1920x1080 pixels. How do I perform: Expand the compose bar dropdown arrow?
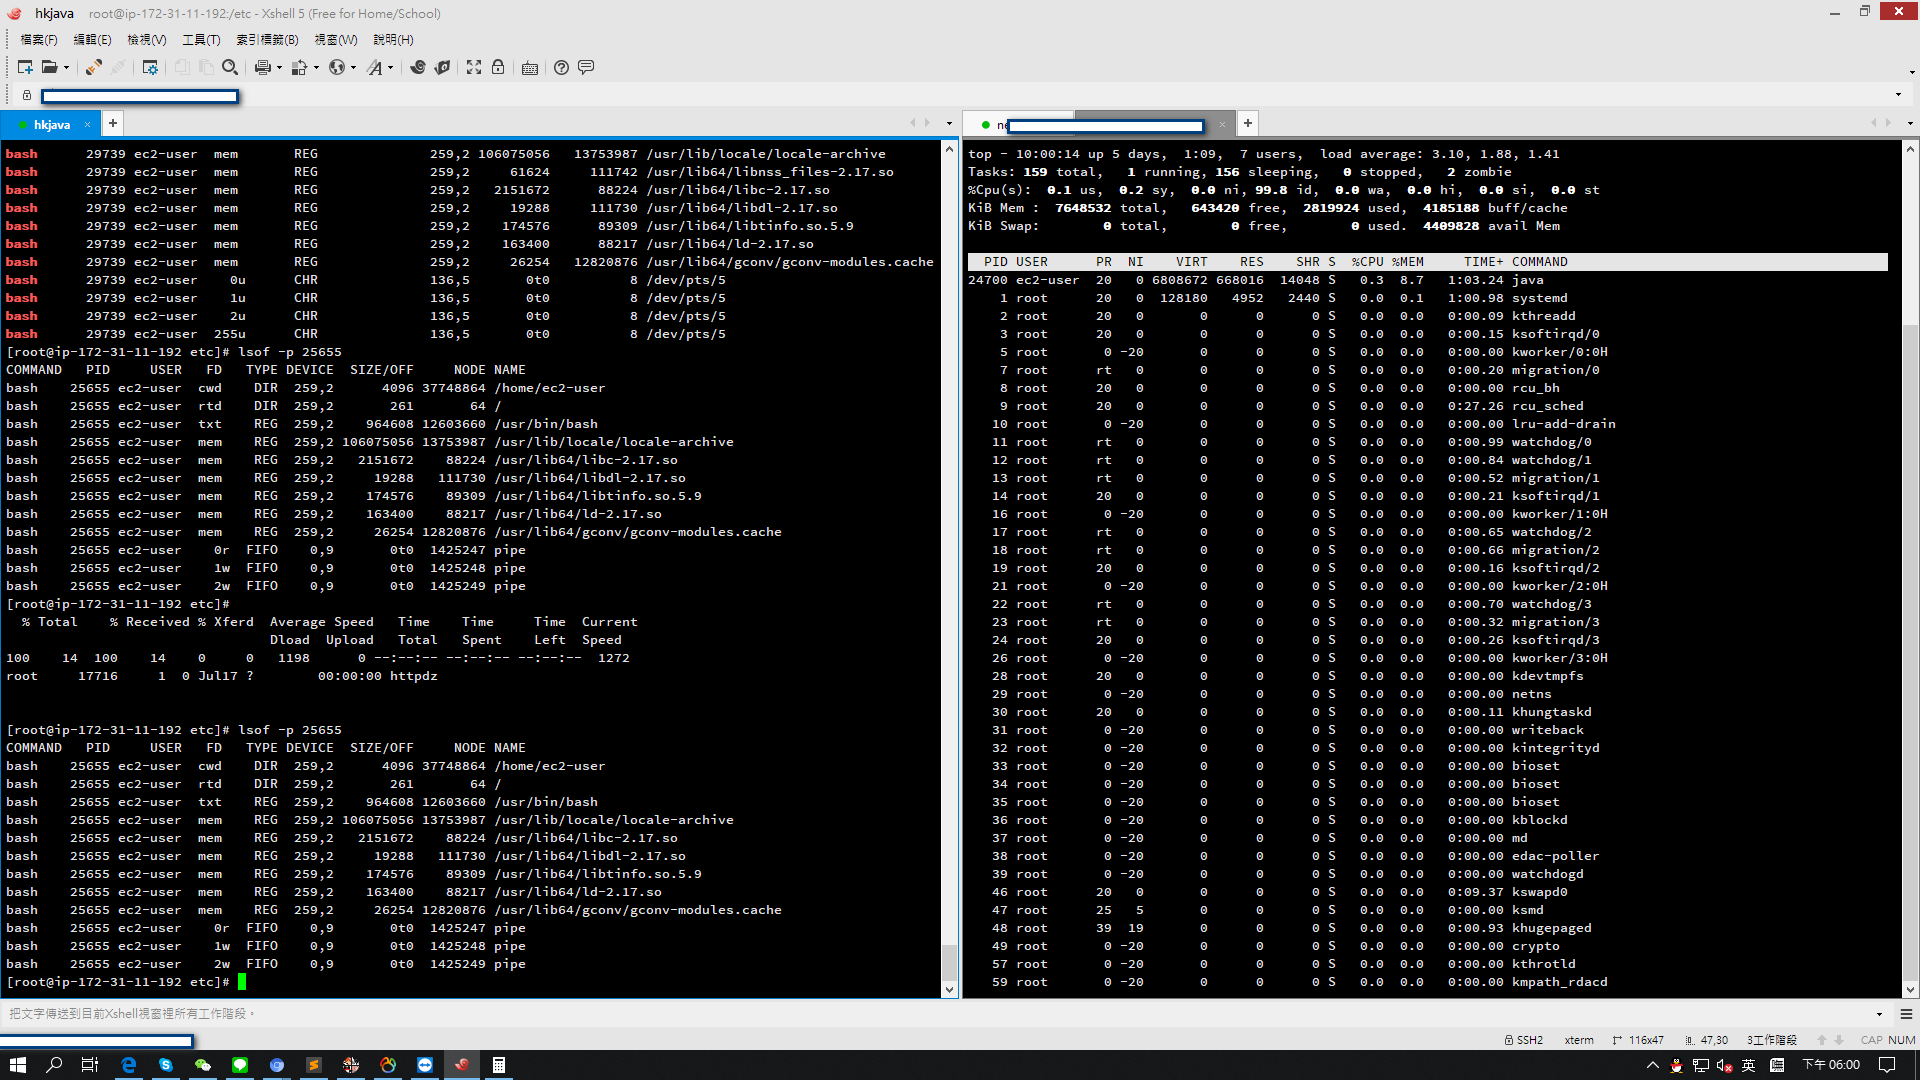(1879, 1014)
